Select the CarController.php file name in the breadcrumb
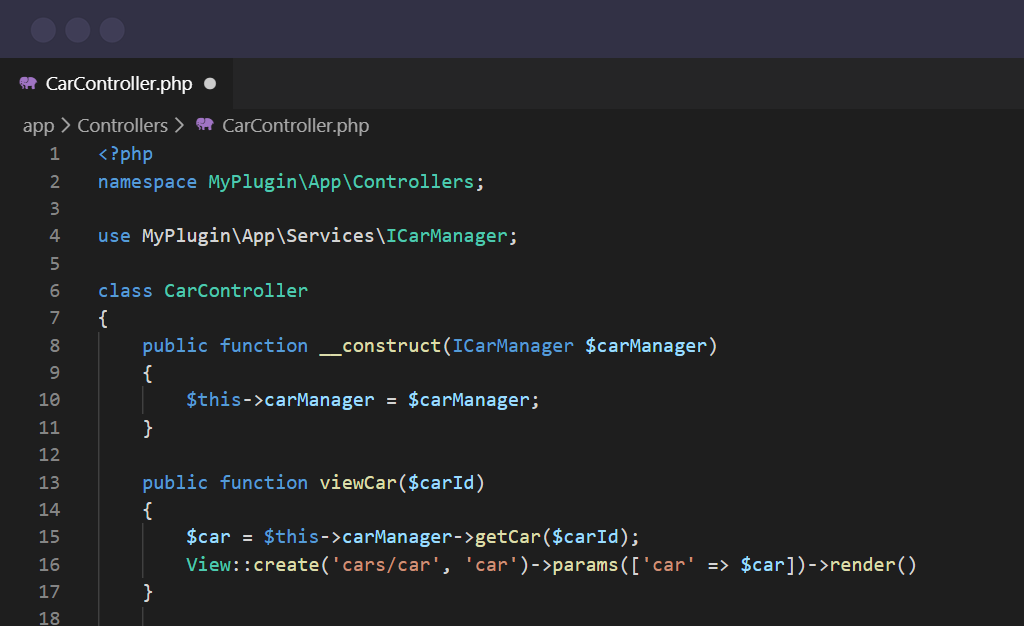 [x=295, y=126]
